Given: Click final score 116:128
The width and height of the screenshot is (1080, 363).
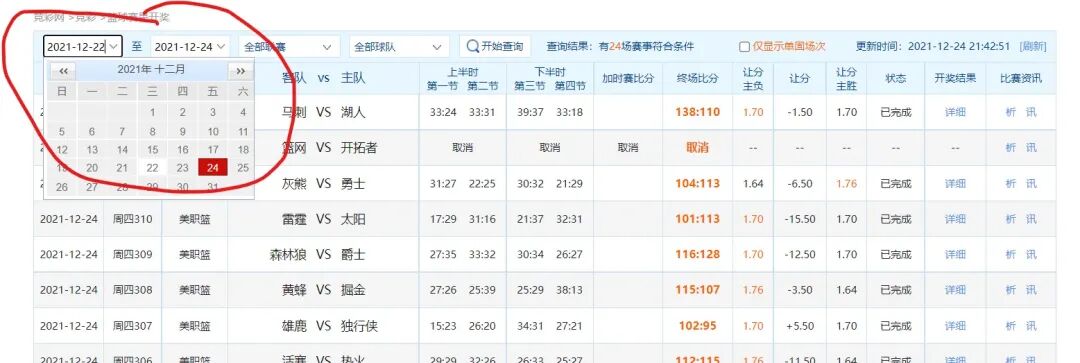Looking at the screenshot, I should coord(697,254).
